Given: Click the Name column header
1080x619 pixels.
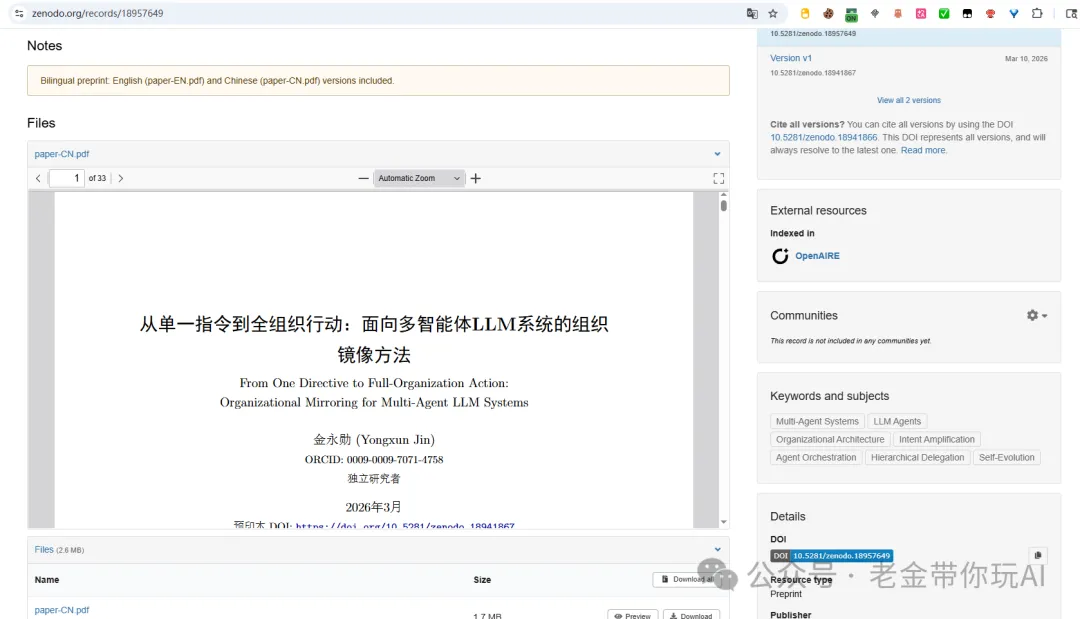Looking at the screenshot, I should [47, 580].
